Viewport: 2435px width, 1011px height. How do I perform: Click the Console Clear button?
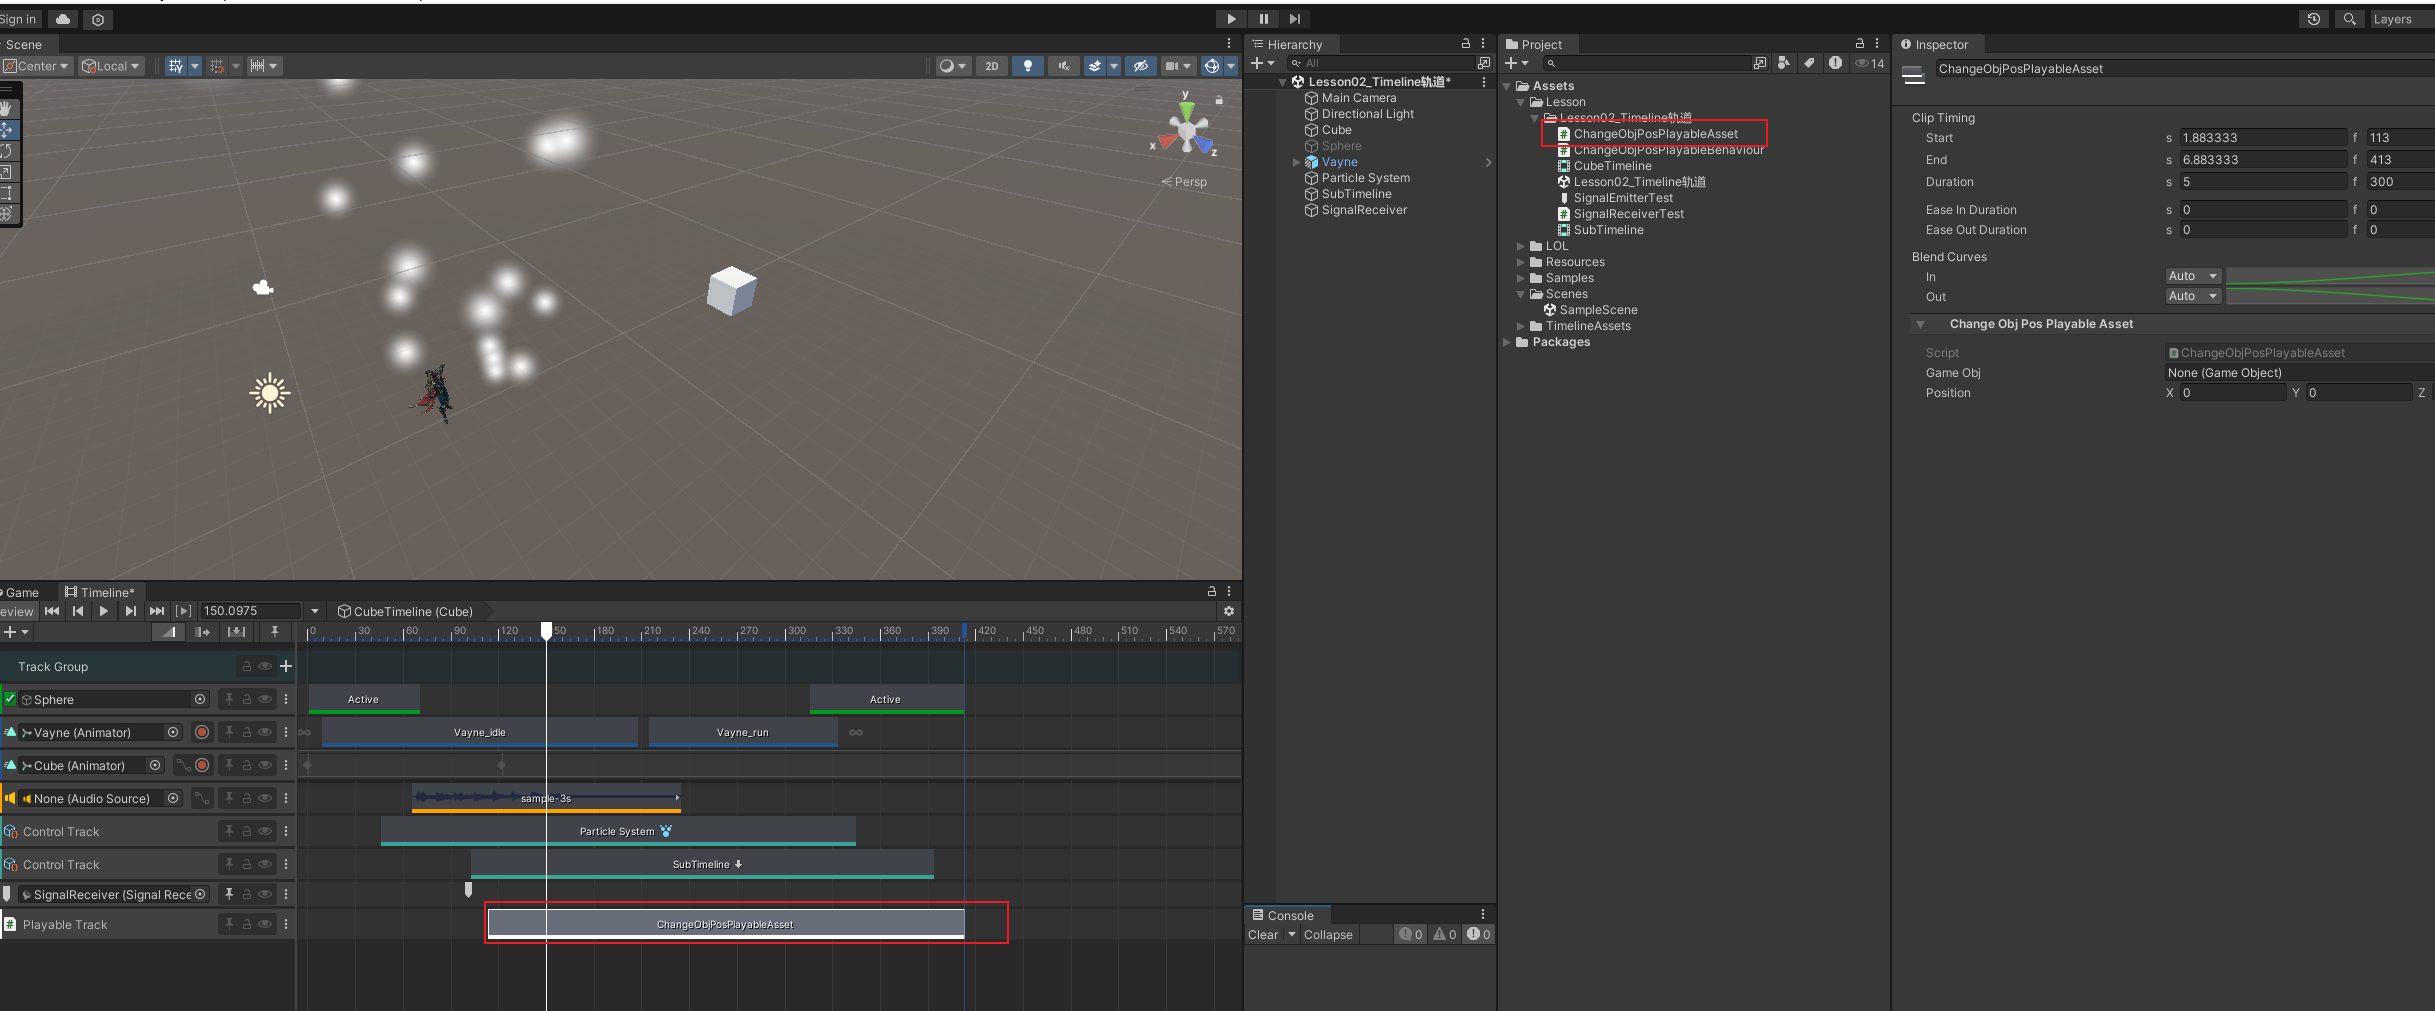[x=1262, y=935]
